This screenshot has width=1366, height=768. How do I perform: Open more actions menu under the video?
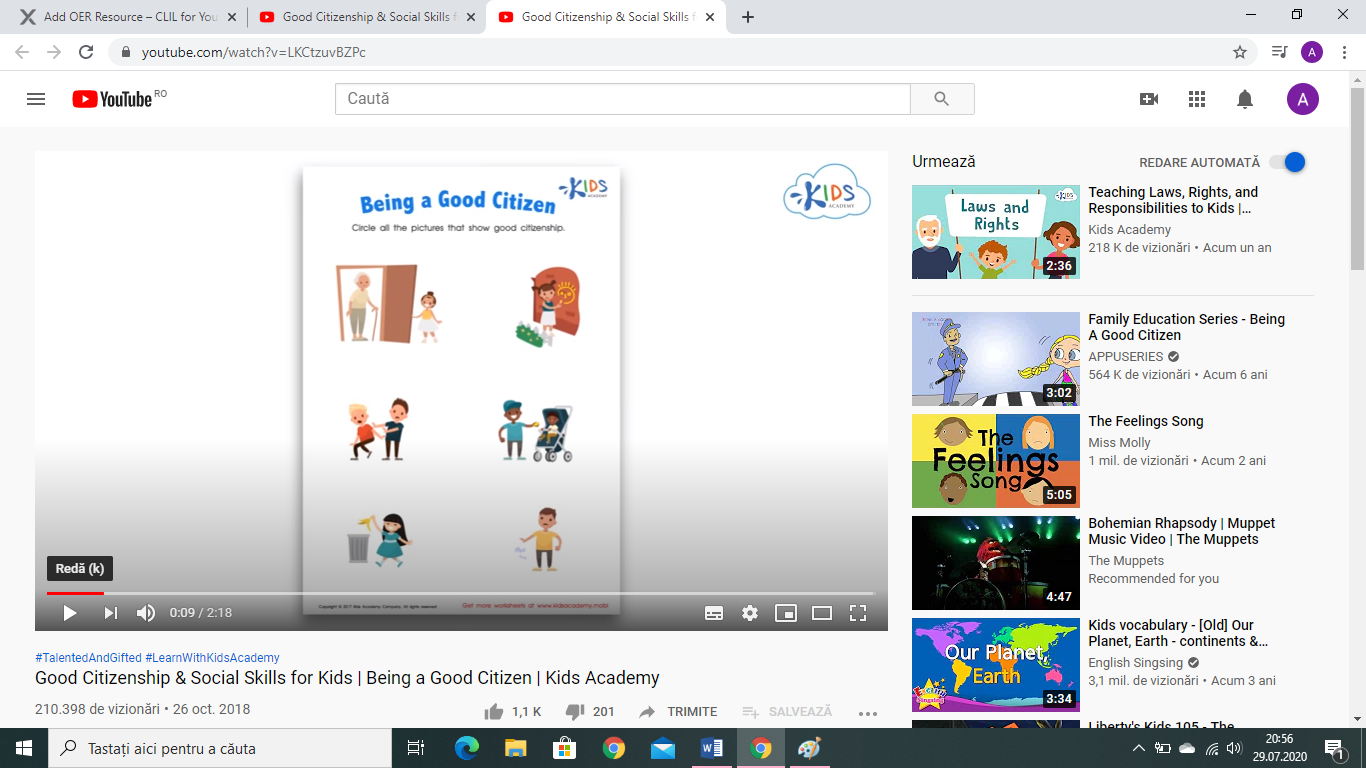coord(868,712)
